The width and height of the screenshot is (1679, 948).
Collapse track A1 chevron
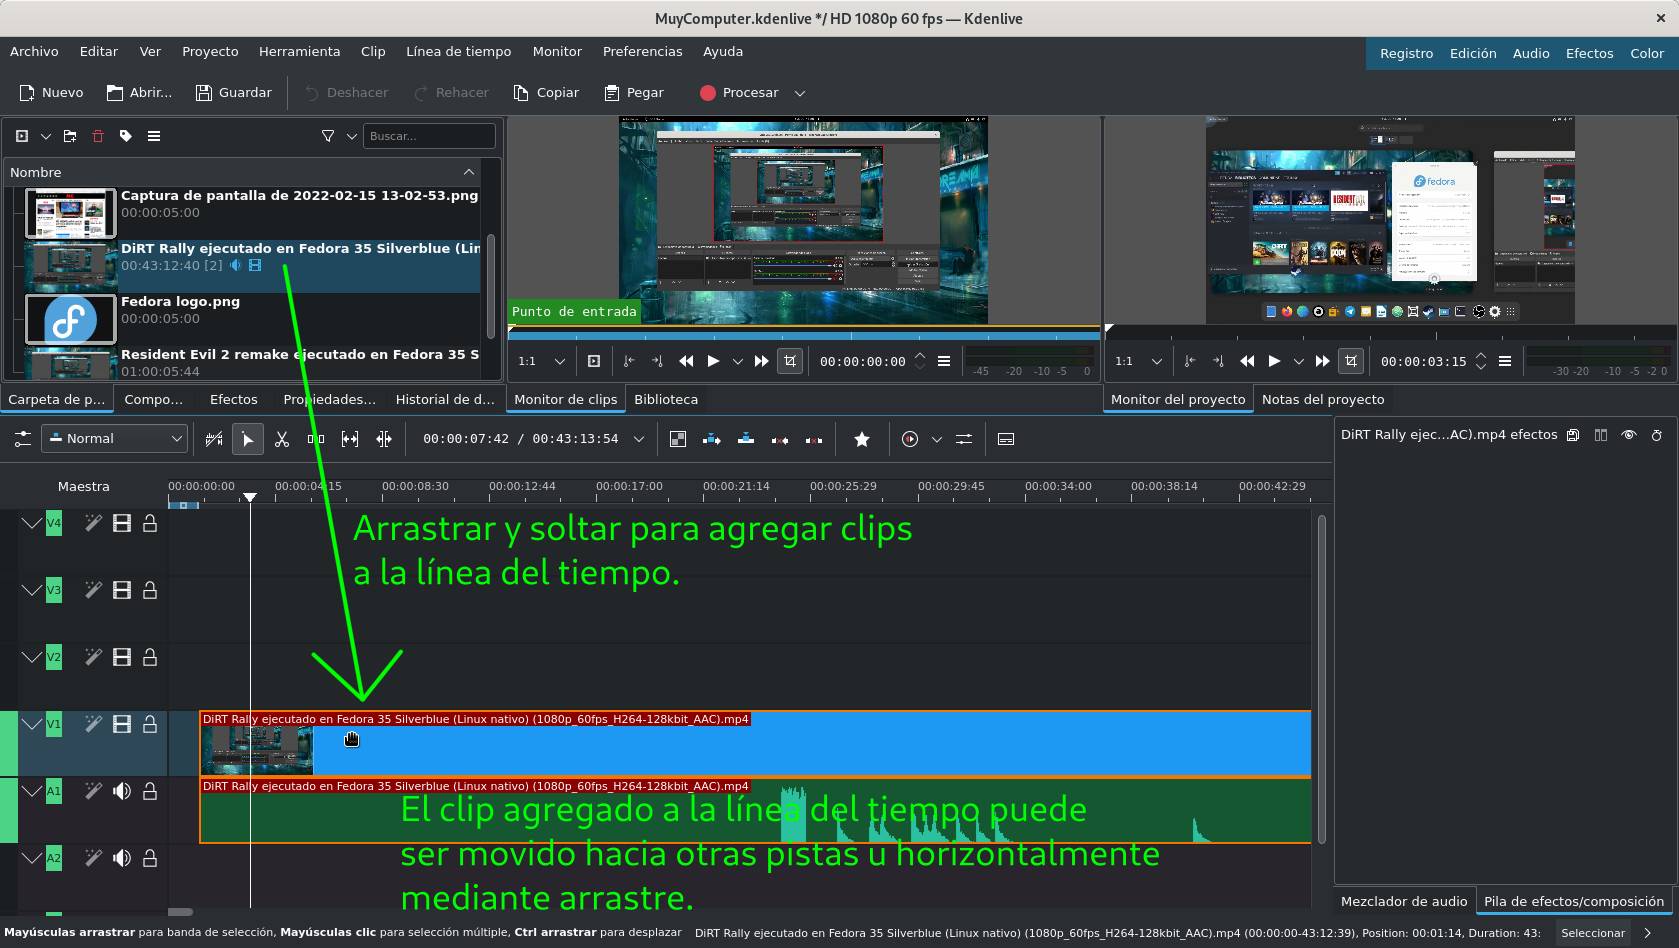(32, 791)
